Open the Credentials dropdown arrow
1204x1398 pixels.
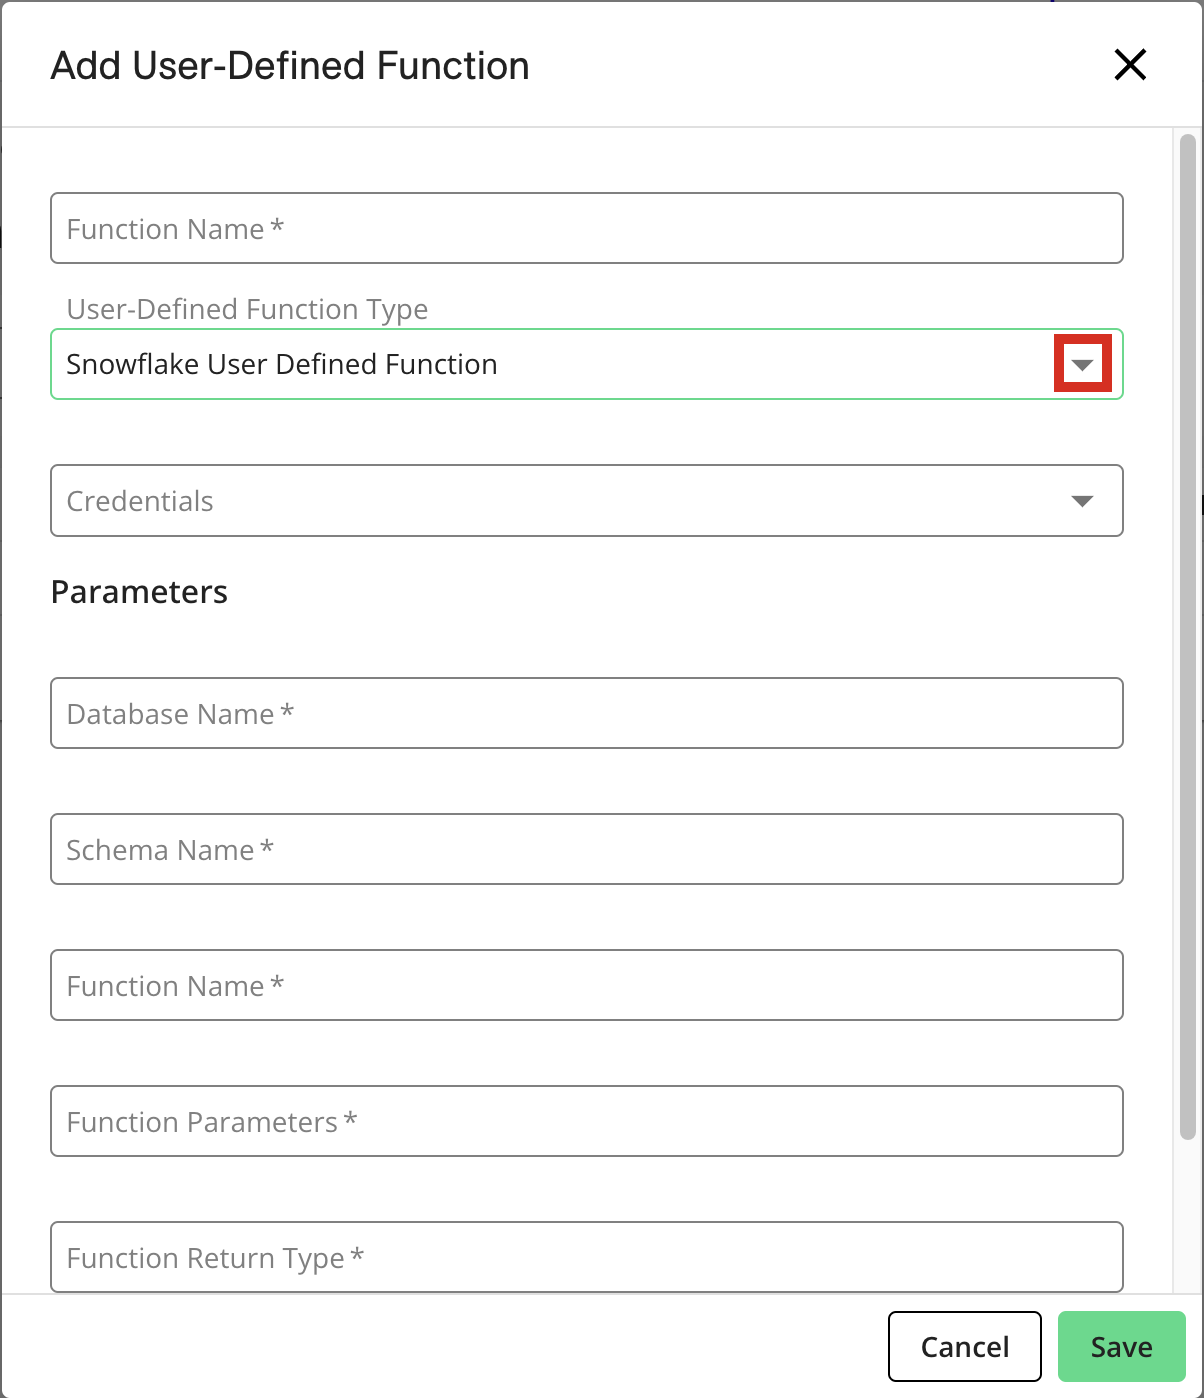tap(1082, 501)
